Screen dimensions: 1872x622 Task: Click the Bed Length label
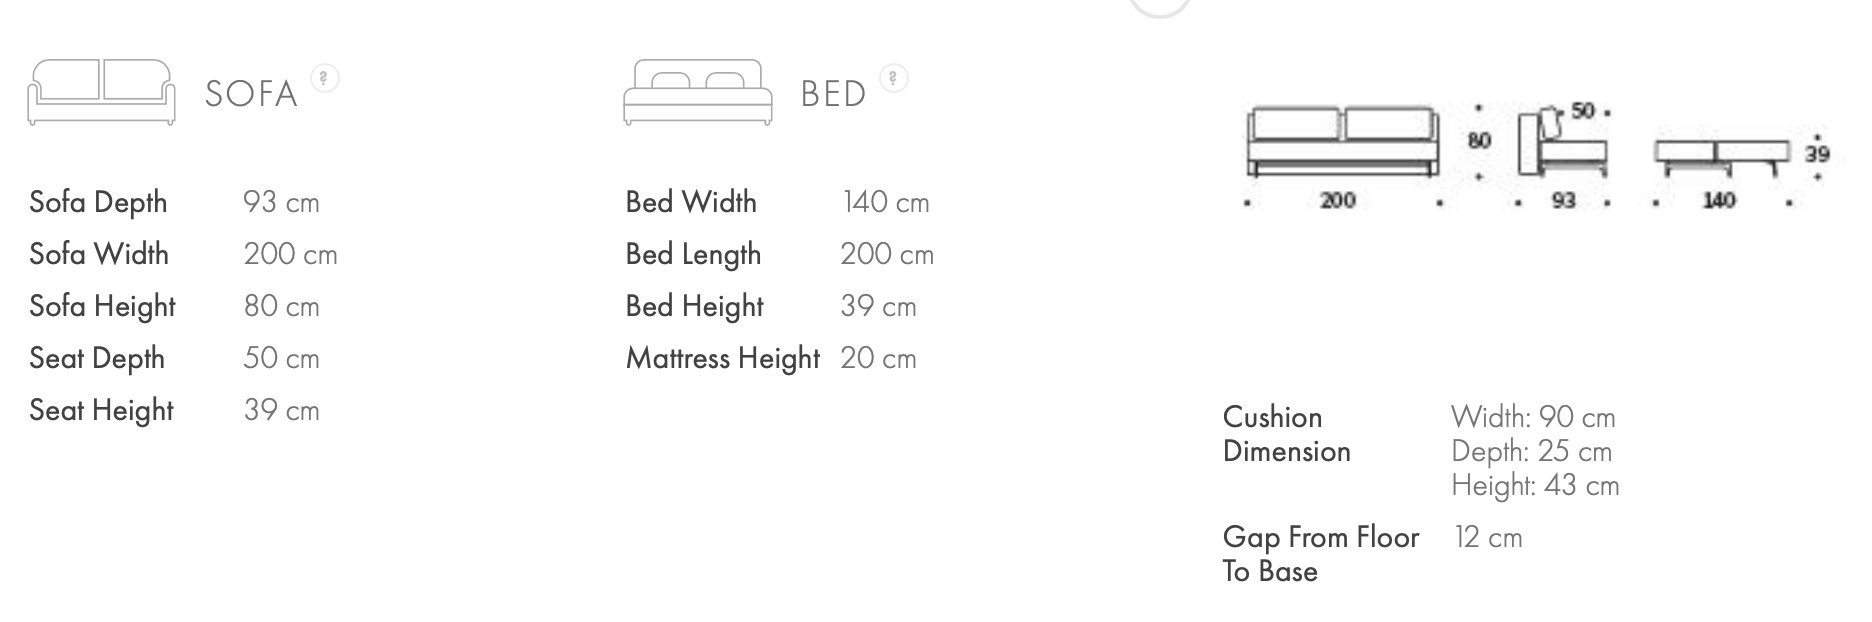[x=693, y=254]
